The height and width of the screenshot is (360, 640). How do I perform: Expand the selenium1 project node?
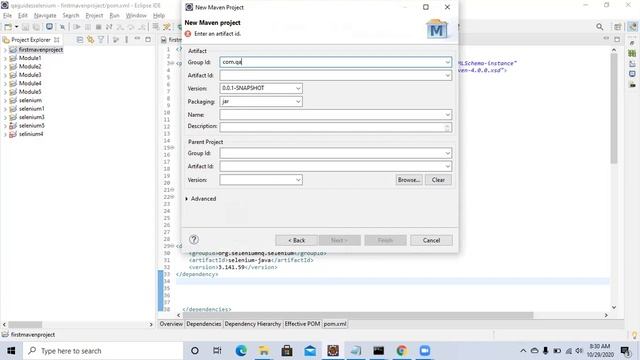(5, 109)
